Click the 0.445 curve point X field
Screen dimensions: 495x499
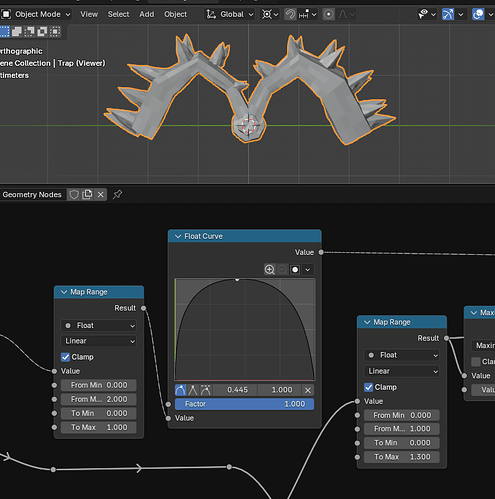(235, 390)
